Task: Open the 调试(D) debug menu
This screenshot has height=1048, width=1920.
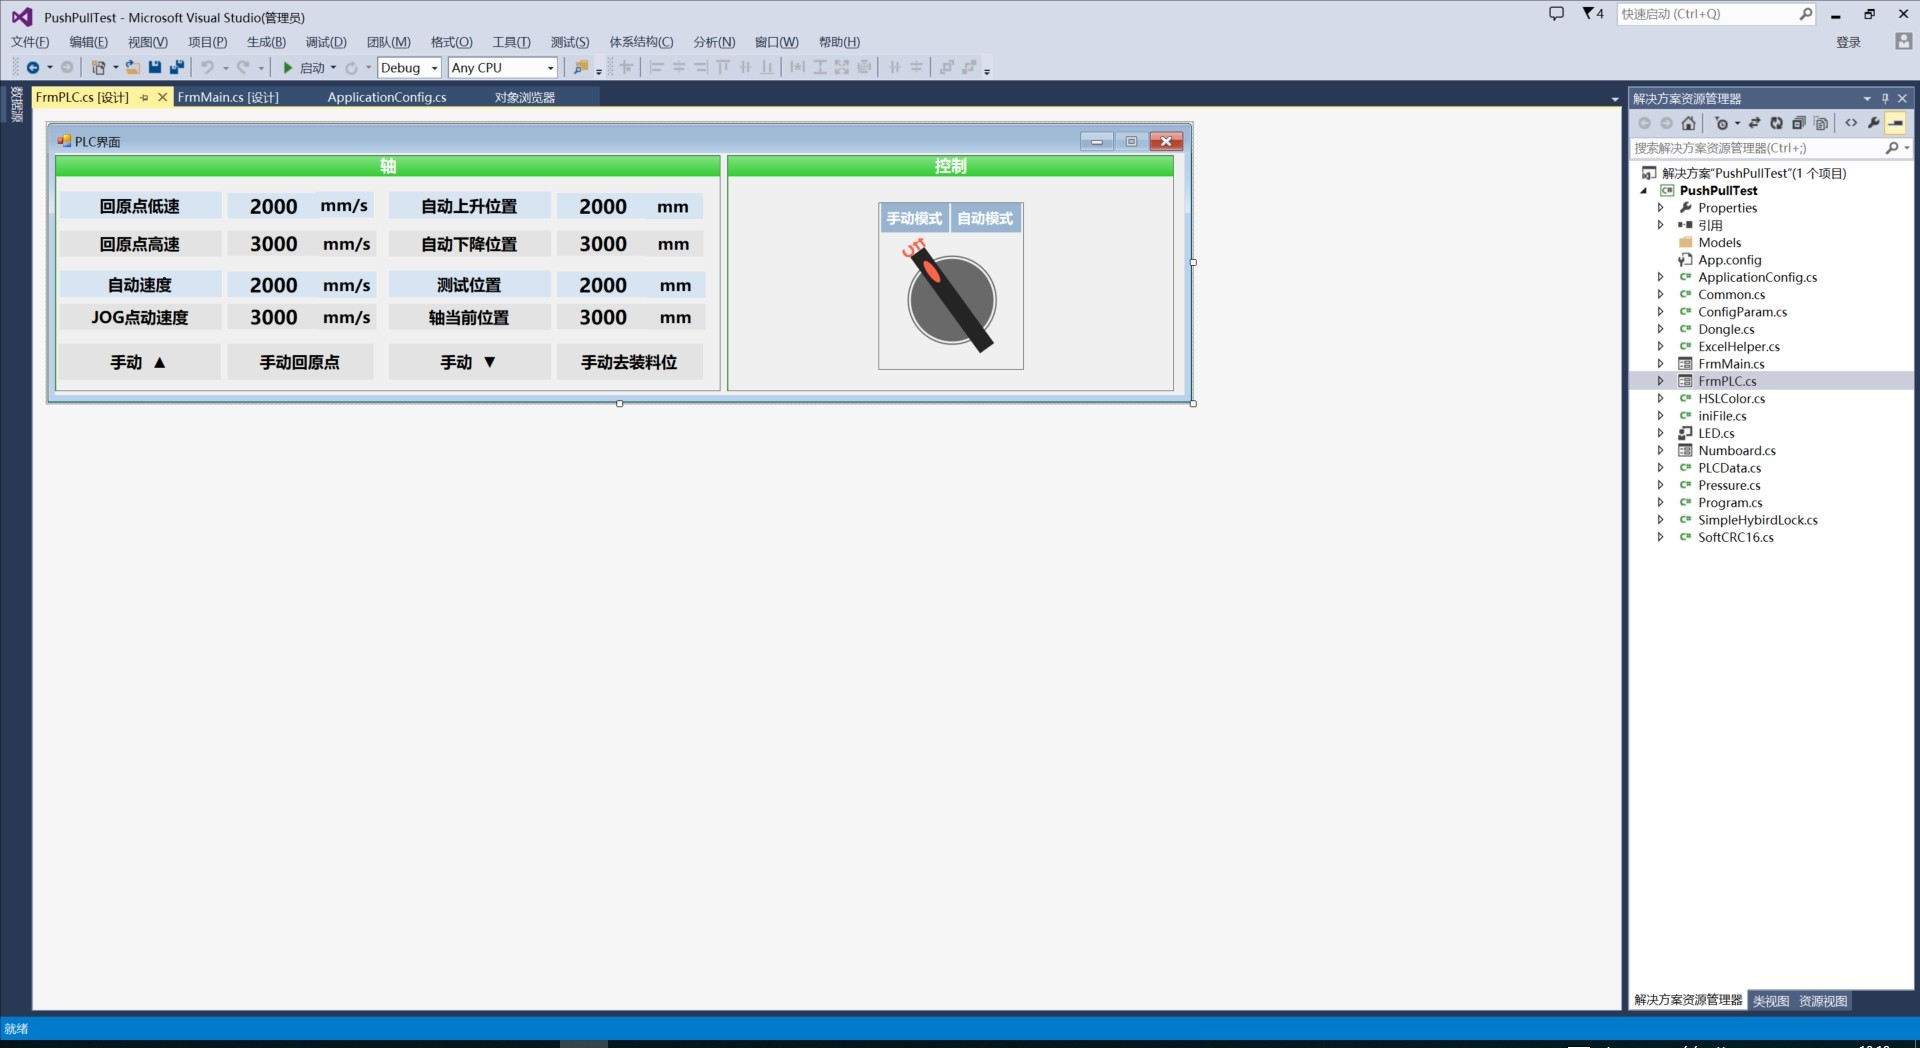Action: (x=326, y=42)
